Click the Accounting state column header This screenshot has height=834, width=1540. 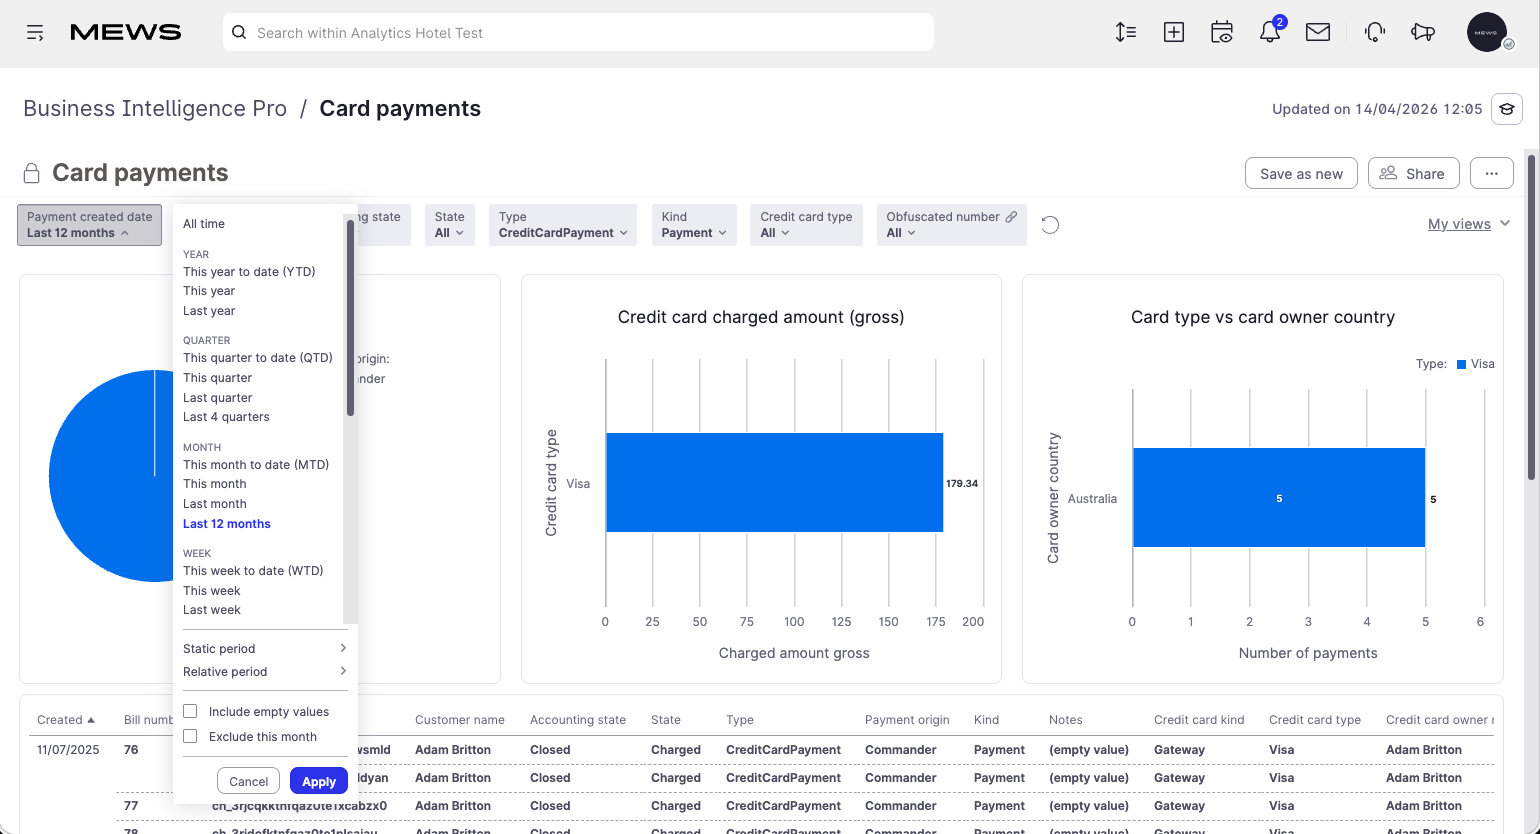click(x=578, y=719)
